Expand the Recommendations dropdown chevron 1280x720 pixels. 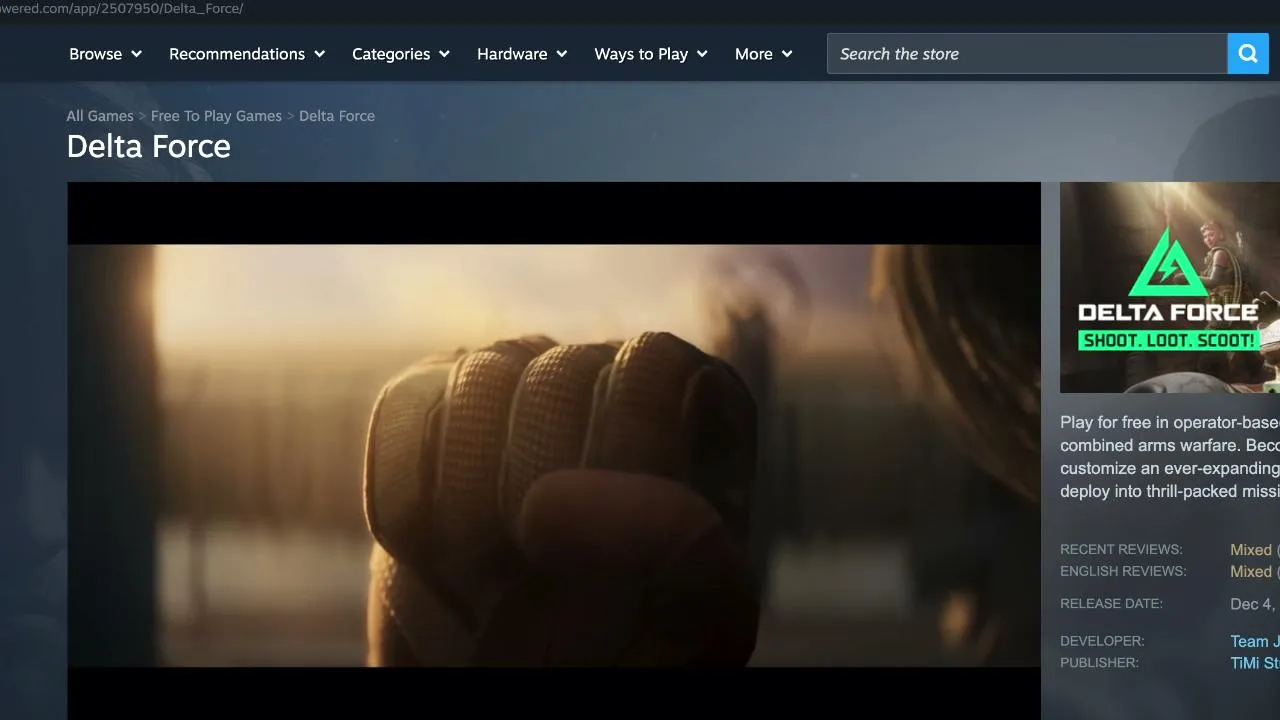(320, 54)
